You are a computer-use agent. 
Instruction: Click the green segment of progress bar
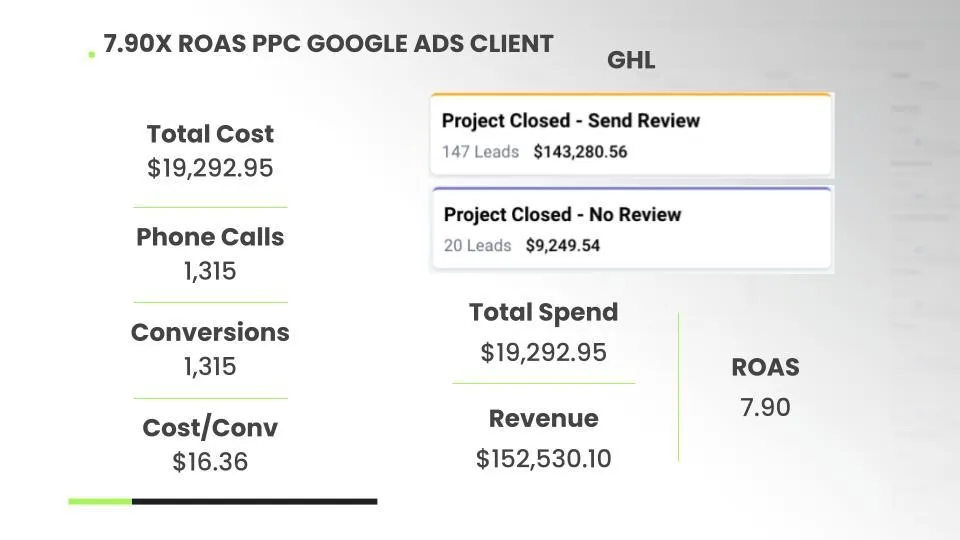coord(100,501)
